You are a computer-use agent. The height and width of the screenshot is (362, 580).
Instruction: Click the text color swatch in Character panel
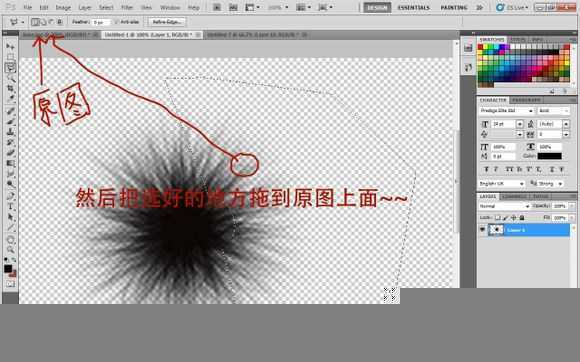tap(549, 156)
